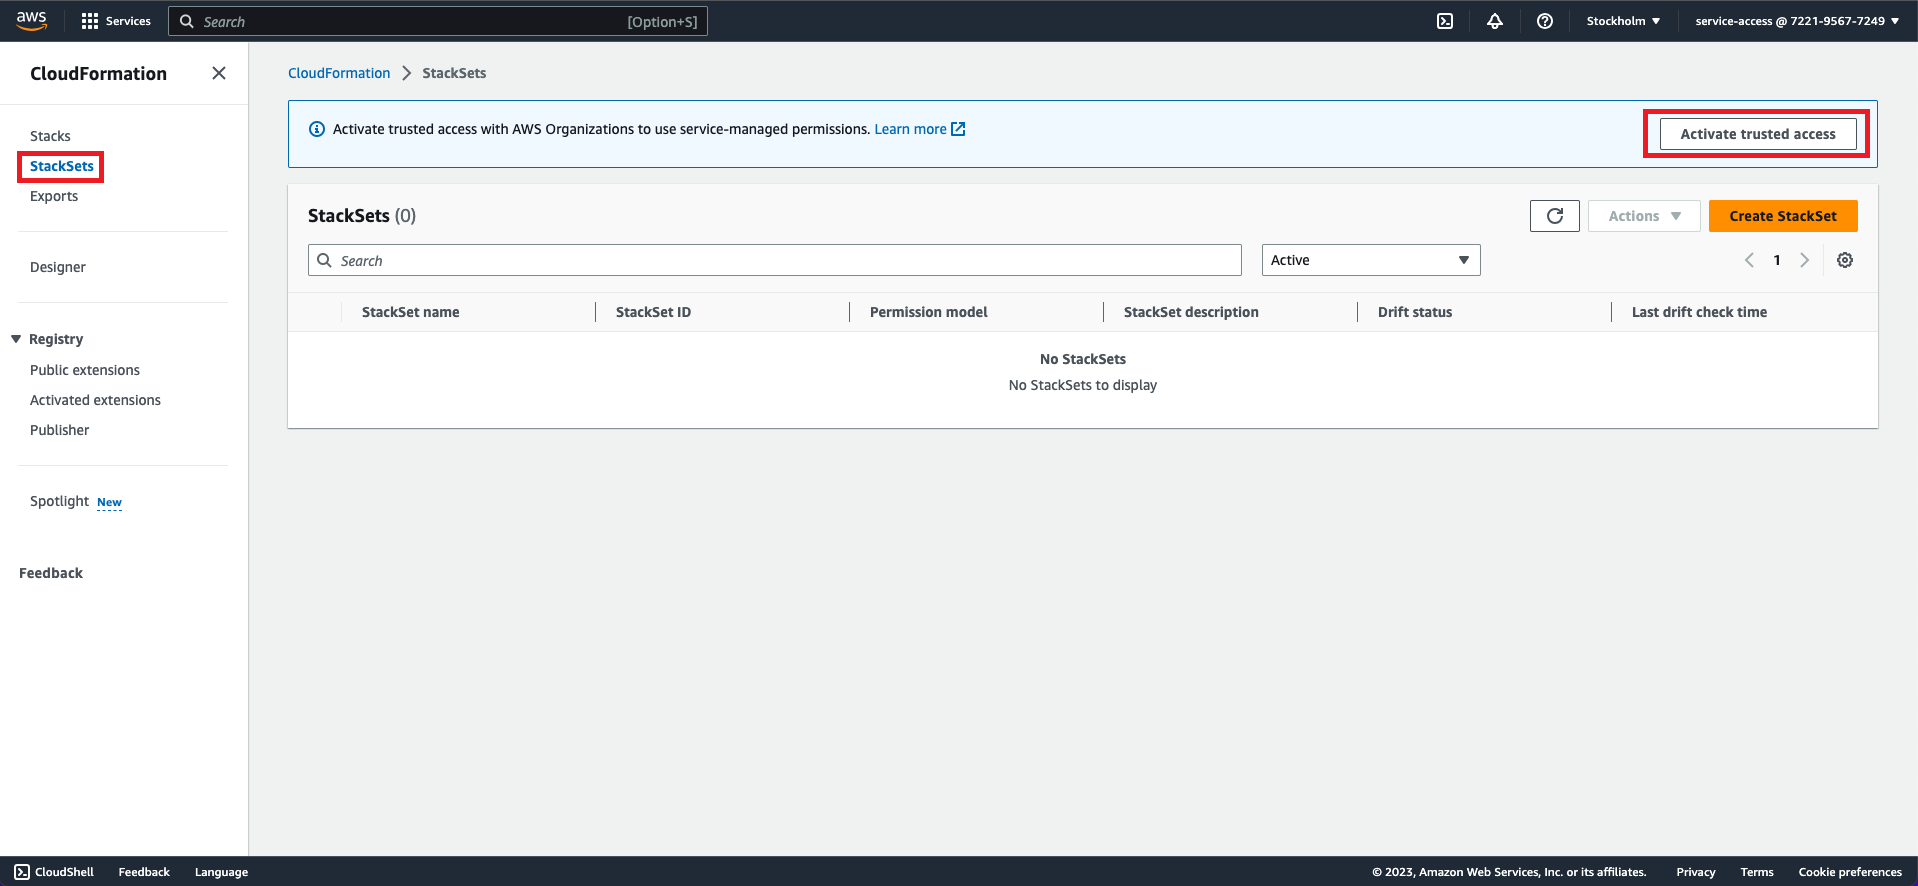The height and width of the screenshot is (886, 1918).
Task: Open the notifications bell
Action: tap(1495, 21)
